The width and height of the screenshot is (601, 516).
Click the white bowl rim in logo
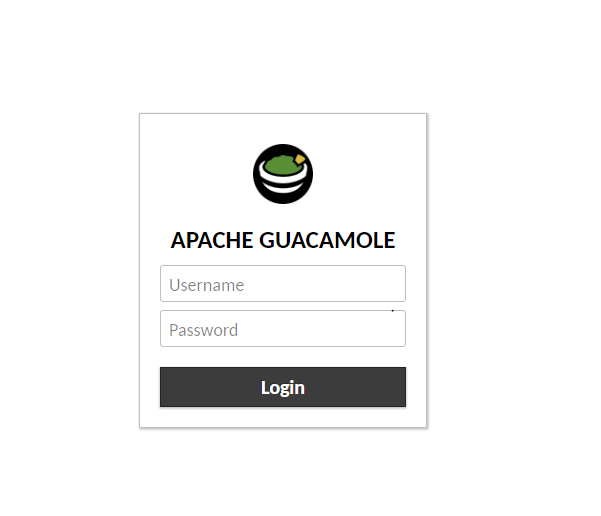[x=283, y=180]
